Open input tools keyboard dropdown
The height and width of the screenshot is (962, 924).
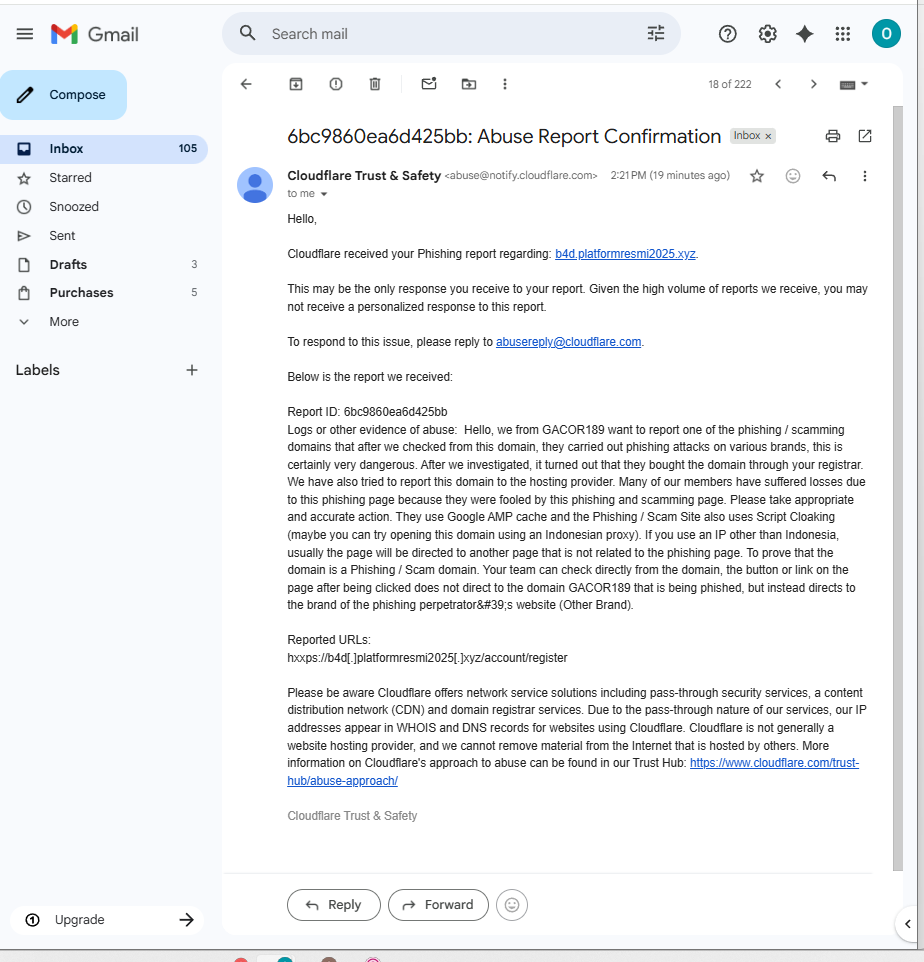[853, 84]
